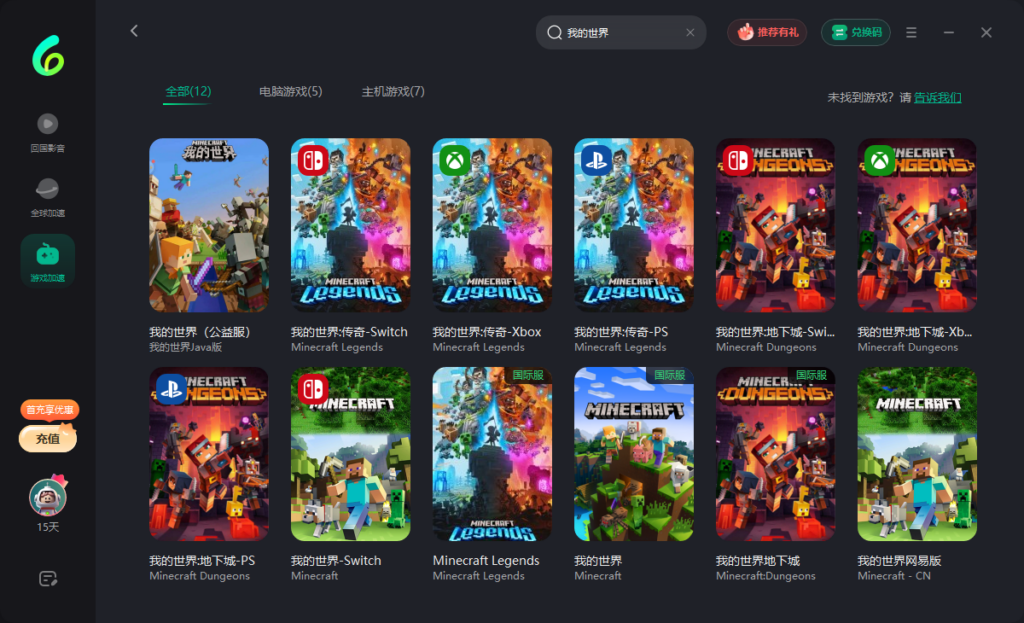Click the subtitle 我的世界Java版
Screen dimensions: 1024x623
[185, 347]
